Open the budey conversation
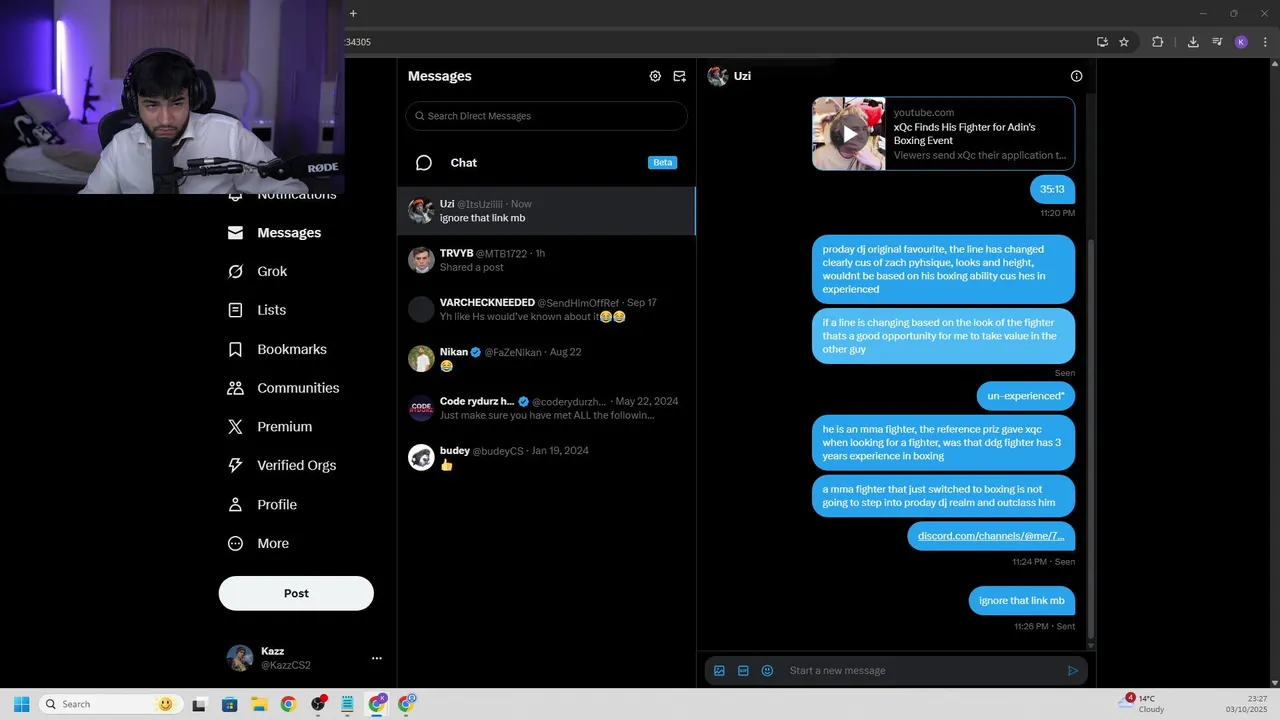The height and width of the screenshot is (720, 1280). (x=546, y=457)
